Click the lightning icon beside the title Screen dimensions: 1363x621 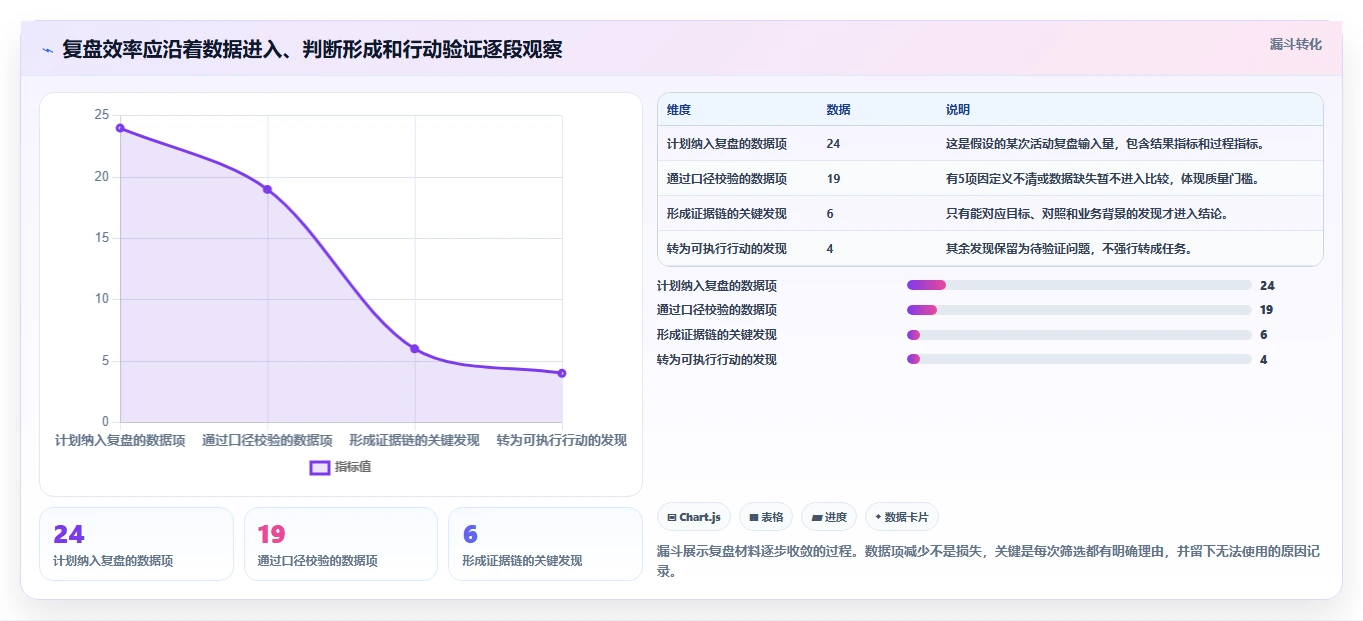pyautogui.click(x=47, y=50)
